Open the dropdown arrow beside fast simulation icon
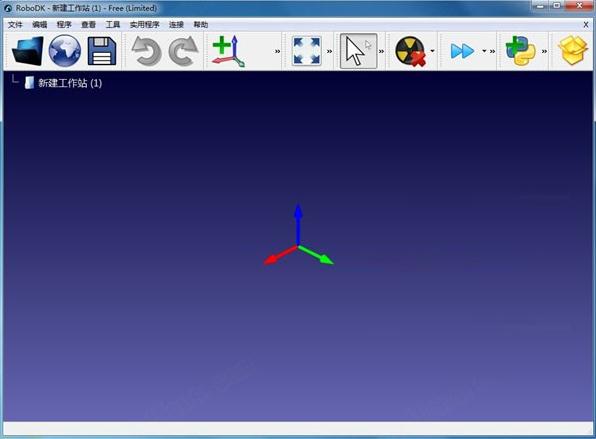The width and height of the screenshot is (596, 439). [484, 51]
